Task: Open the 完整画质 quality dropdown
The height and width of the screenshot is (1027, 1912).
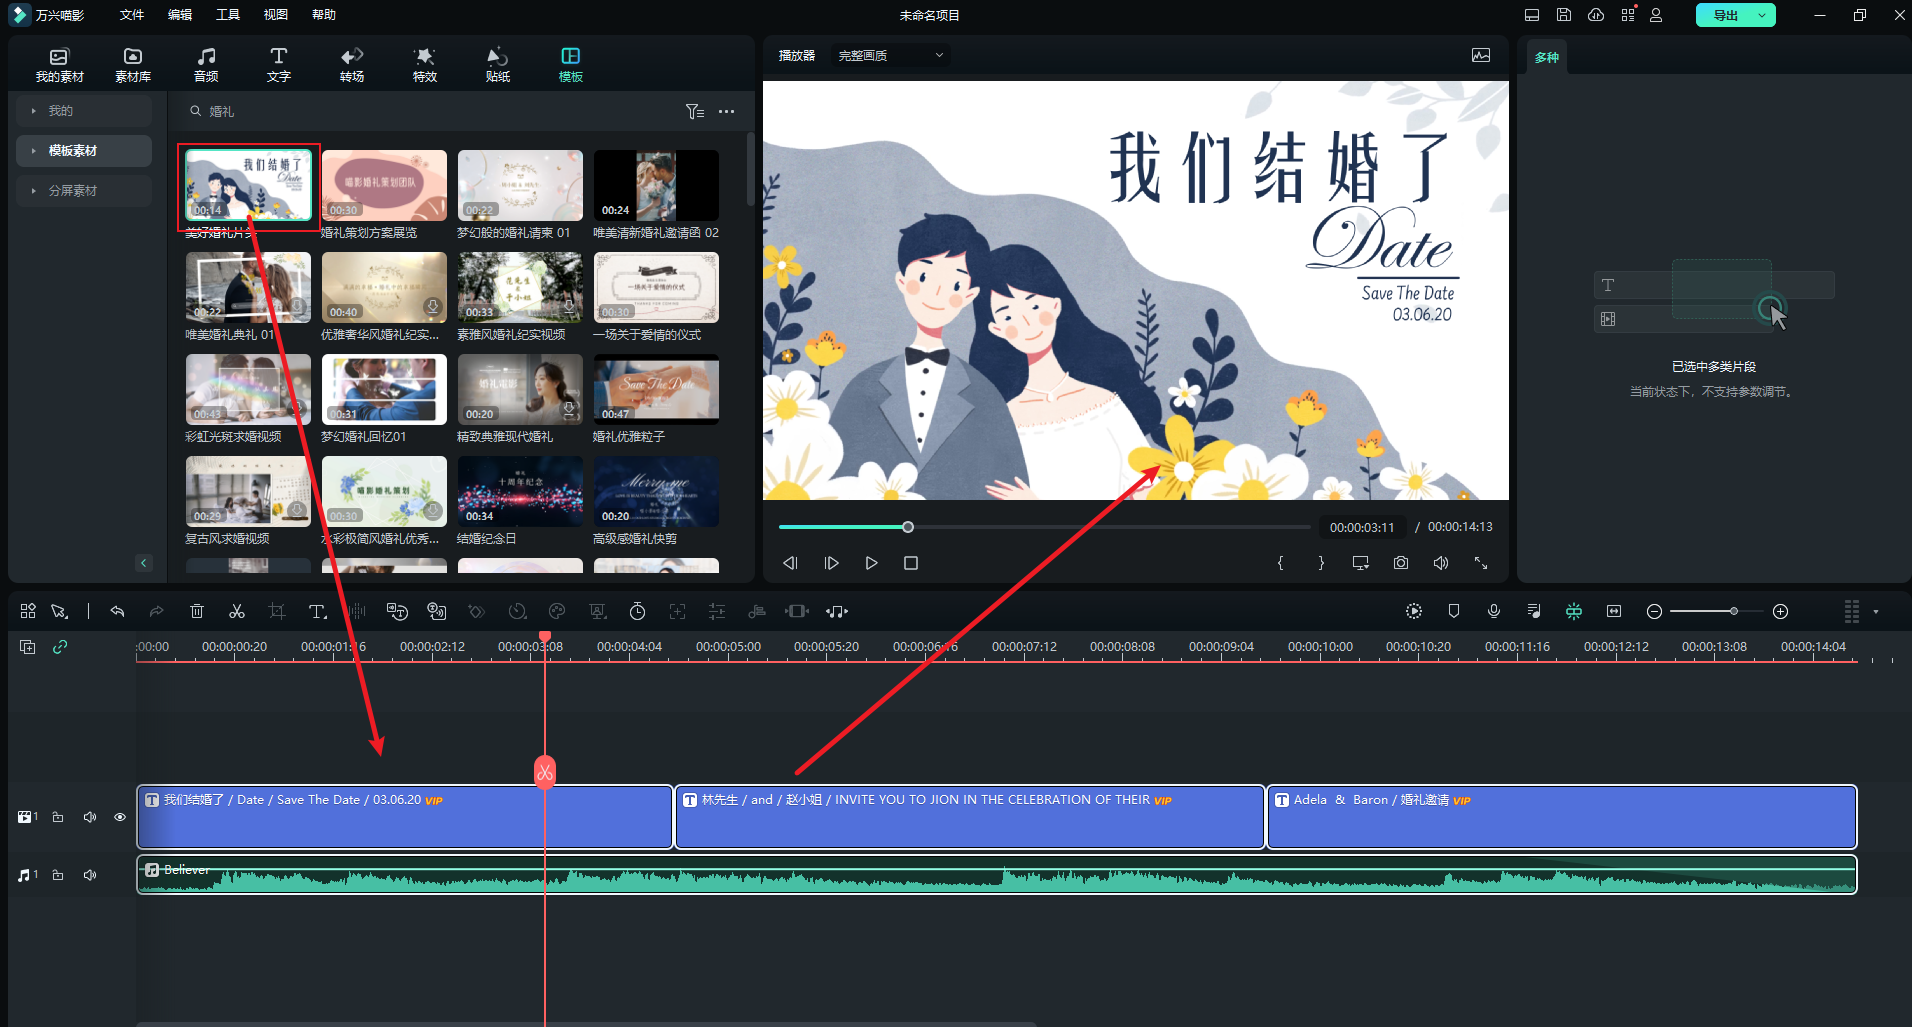Action: (x=887, y=55)
